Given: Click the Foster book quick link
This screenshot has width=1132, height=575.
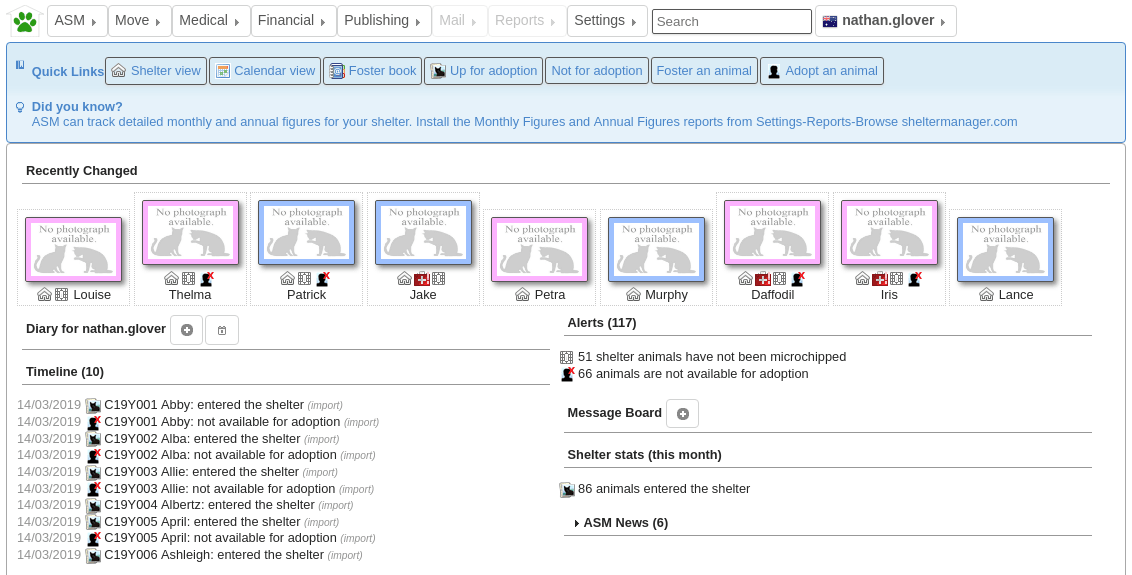Looking at the screenshot, I should point(373,71).
